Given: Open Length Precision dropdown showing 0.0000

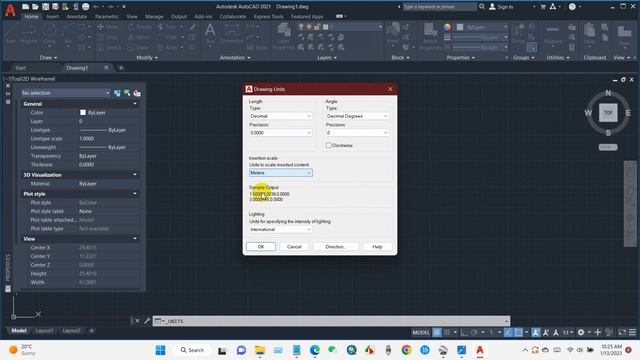Looking at the screenshot, I should (x=280, y=133).
